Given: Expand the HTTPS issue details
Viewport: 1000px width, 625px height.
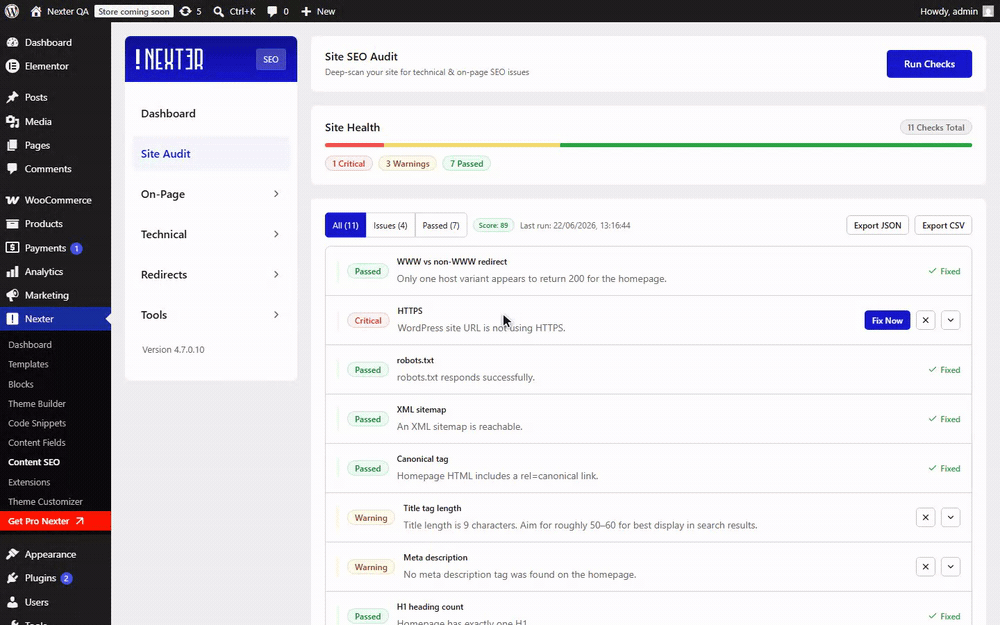Looking at the screenshot, I should pos(950,320).
